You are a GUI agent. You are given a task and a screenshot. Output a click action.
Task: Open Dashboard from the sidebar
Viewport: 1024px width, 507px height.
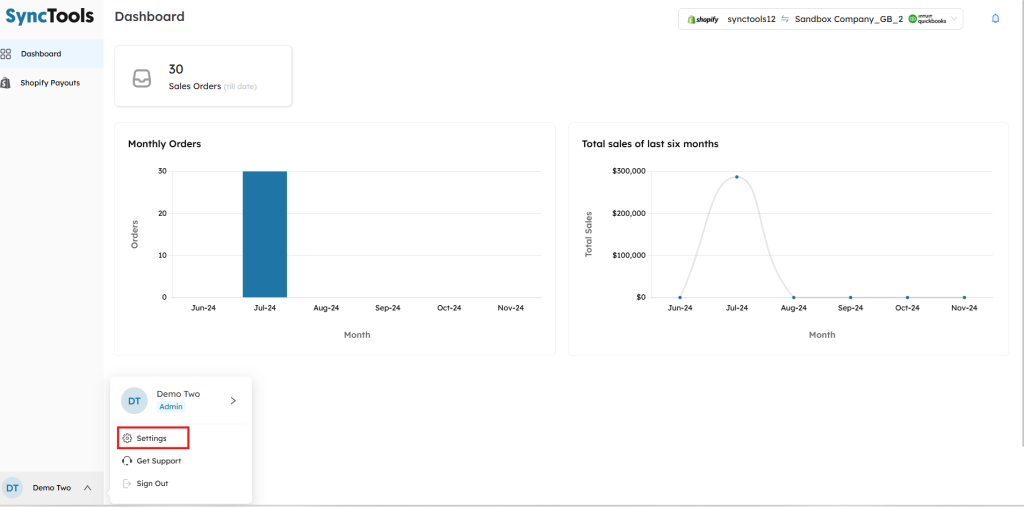(41, 54)
